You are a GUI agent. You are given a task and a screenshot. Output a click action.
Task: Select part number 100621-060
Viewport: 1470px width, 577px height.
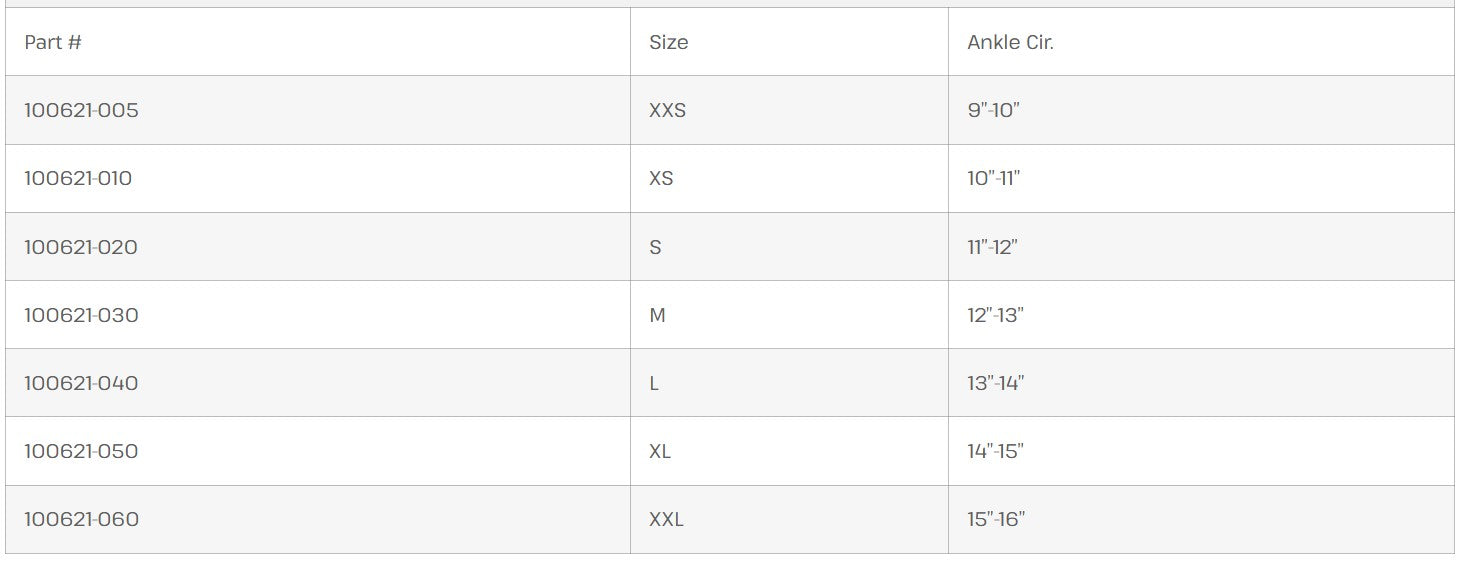coord(81,519)
